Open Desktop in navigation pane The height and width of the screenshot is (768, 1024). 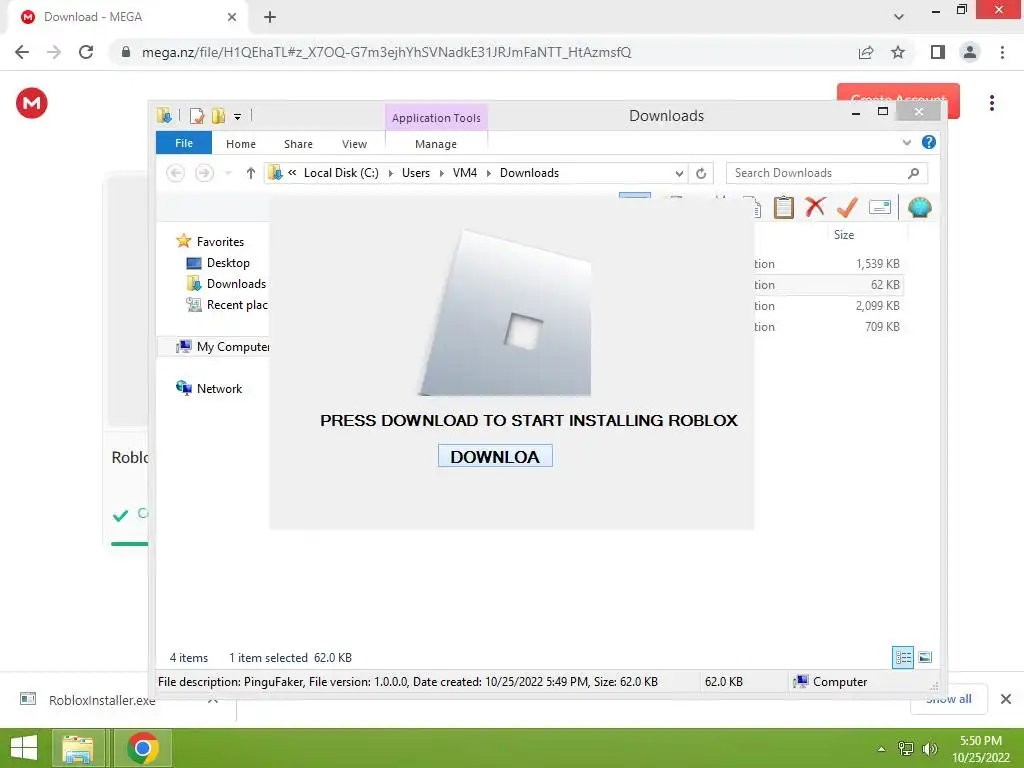coord(228,263)
